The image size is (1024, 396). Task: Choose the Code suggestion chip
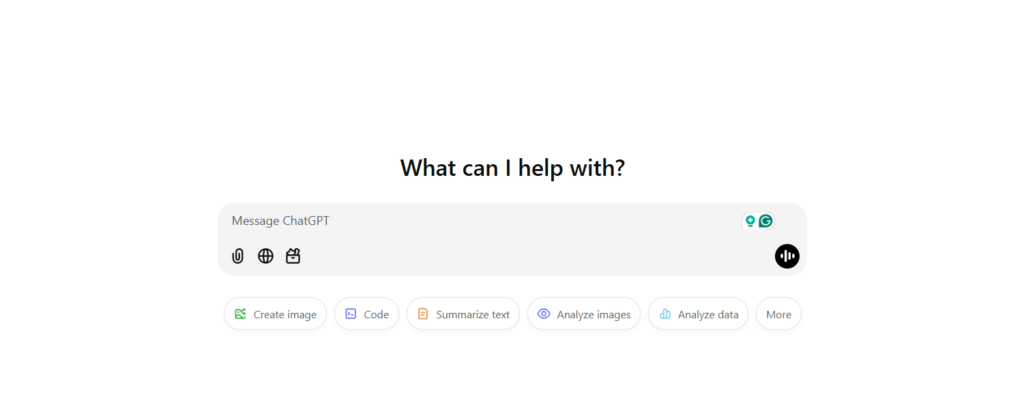tap(366, 314)
